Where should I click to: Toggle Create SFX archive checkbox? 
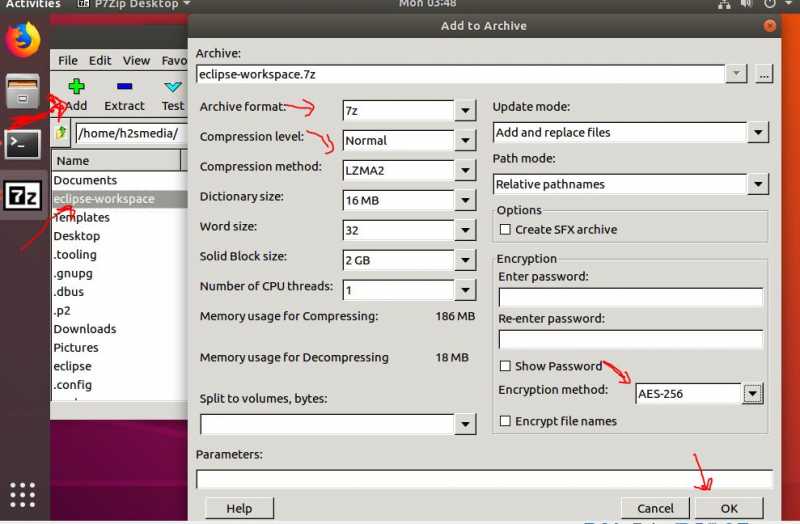click(505, 230)
